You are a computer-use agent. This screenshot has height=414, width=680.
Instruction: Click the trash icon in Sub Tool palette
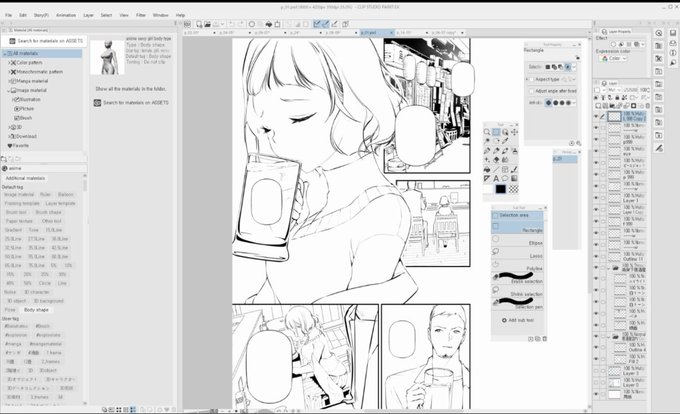point(545,339)
